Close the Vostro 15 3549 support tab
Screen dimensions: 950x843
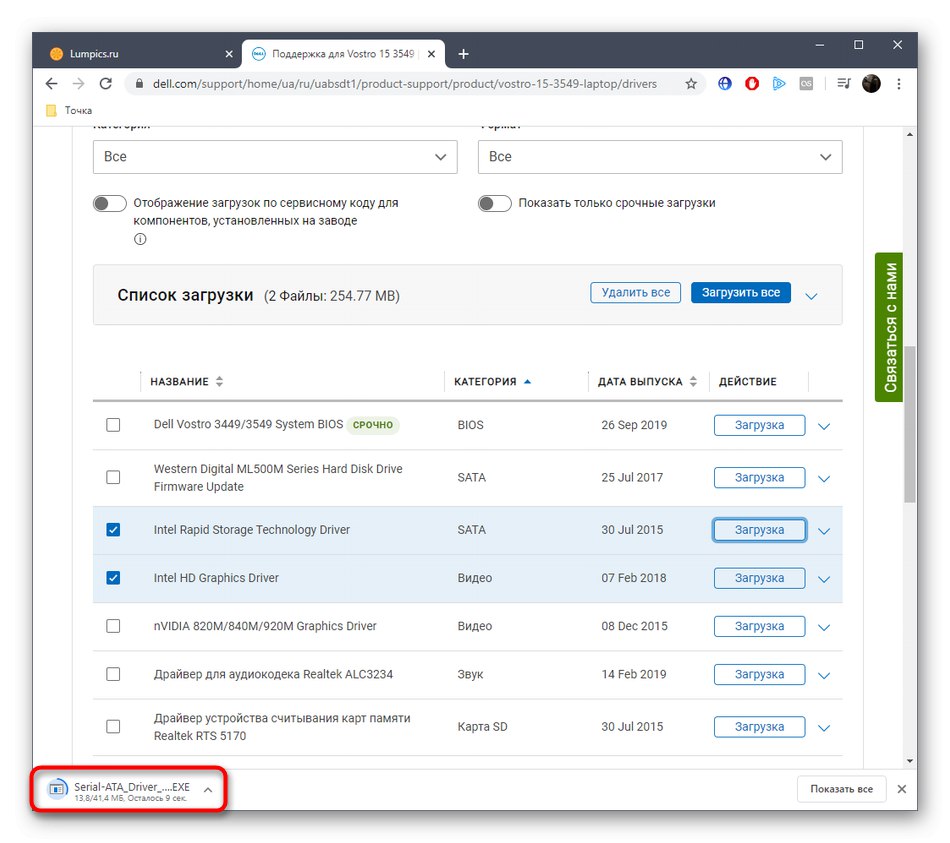[431, 54]
